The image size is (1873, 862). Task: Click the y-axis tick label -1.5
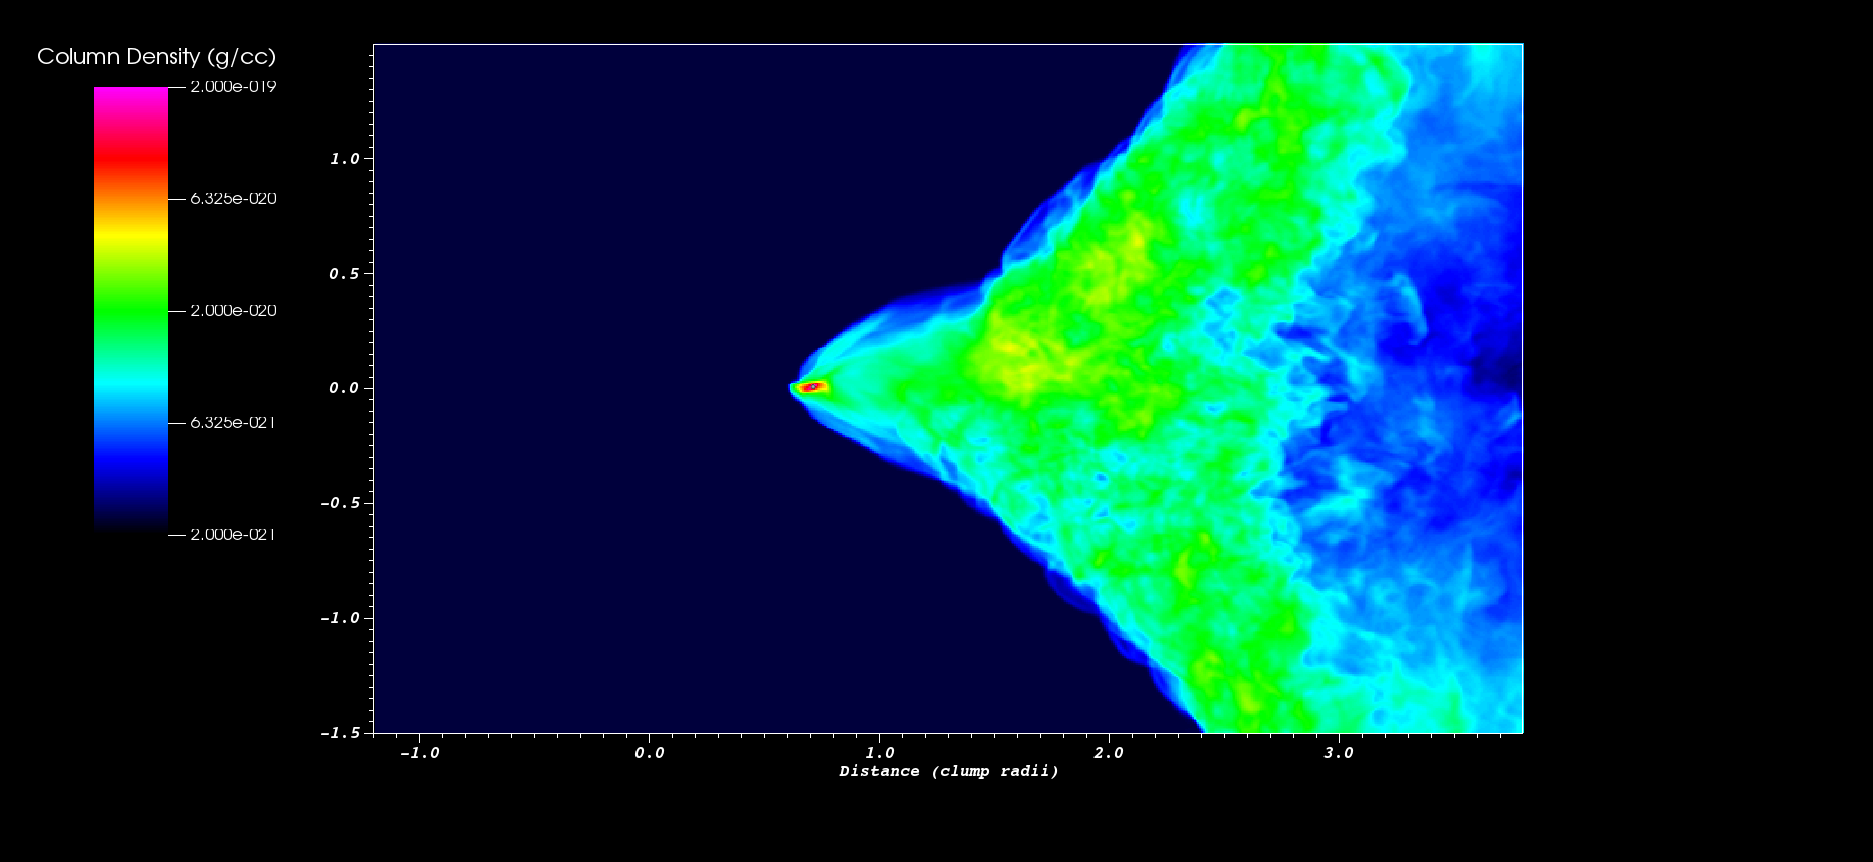(x=340, y=733)
